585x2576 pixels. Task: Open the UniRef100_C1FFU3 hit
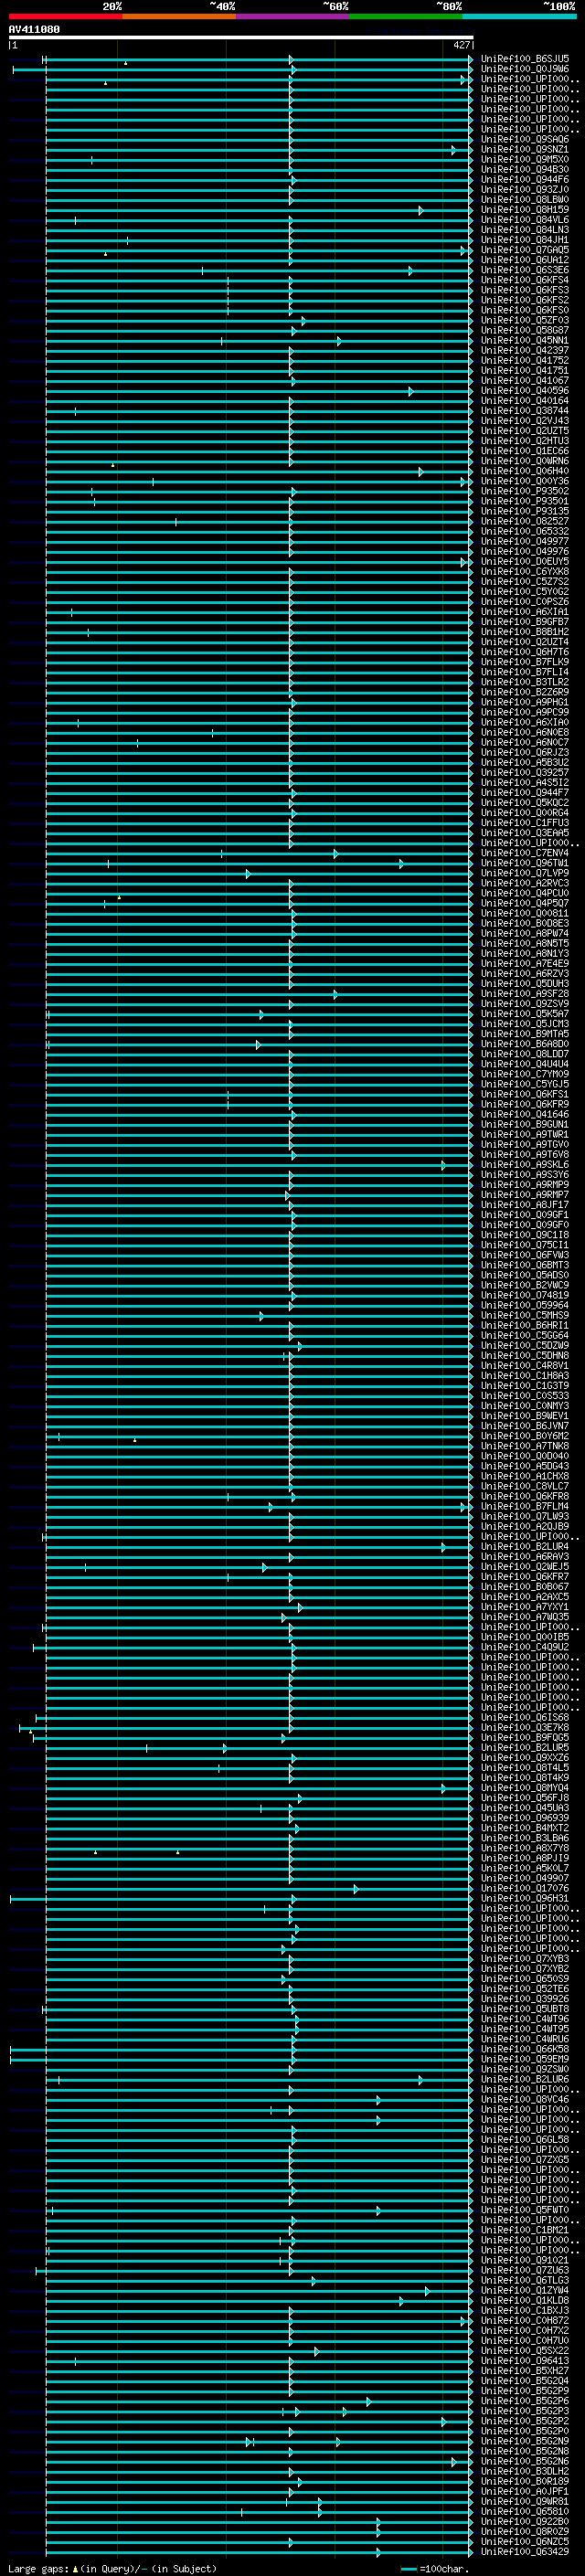524,823
